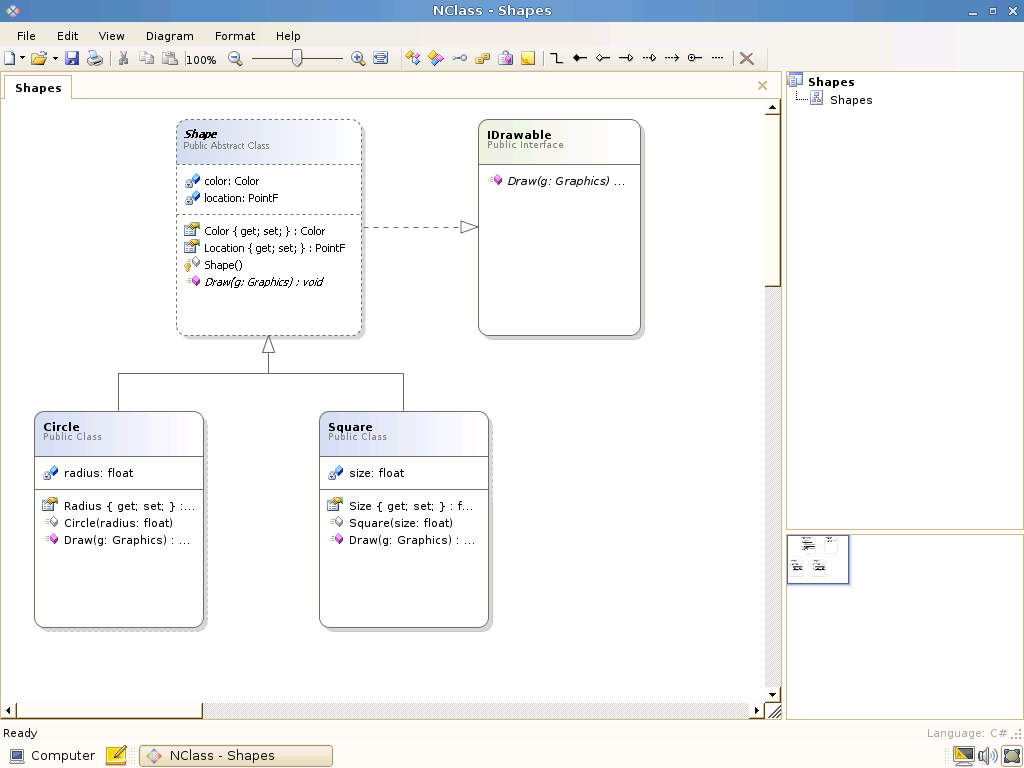Image resolution: width=1024 pixels, height=768 pixels.
Task: Select the Aggregation hollow-diamond tool
Action: (x=603, y=58)
